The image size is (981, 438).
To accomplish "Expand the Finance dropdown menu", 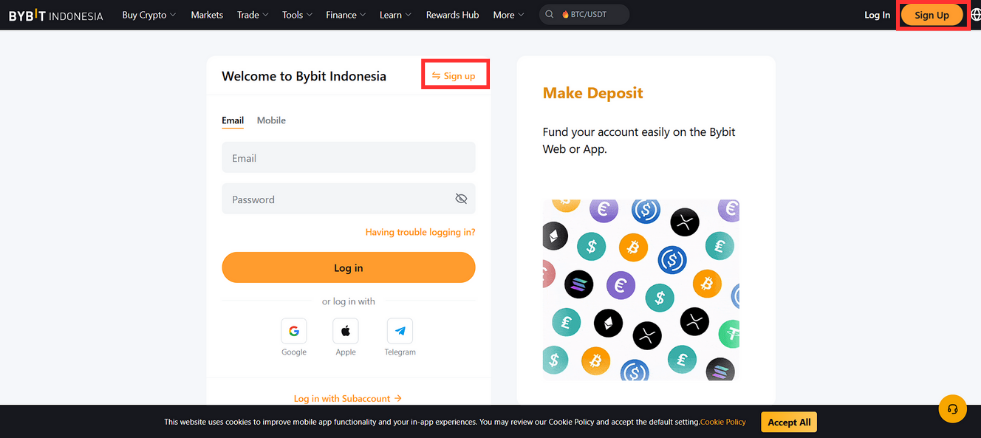I will pos(346,15).
